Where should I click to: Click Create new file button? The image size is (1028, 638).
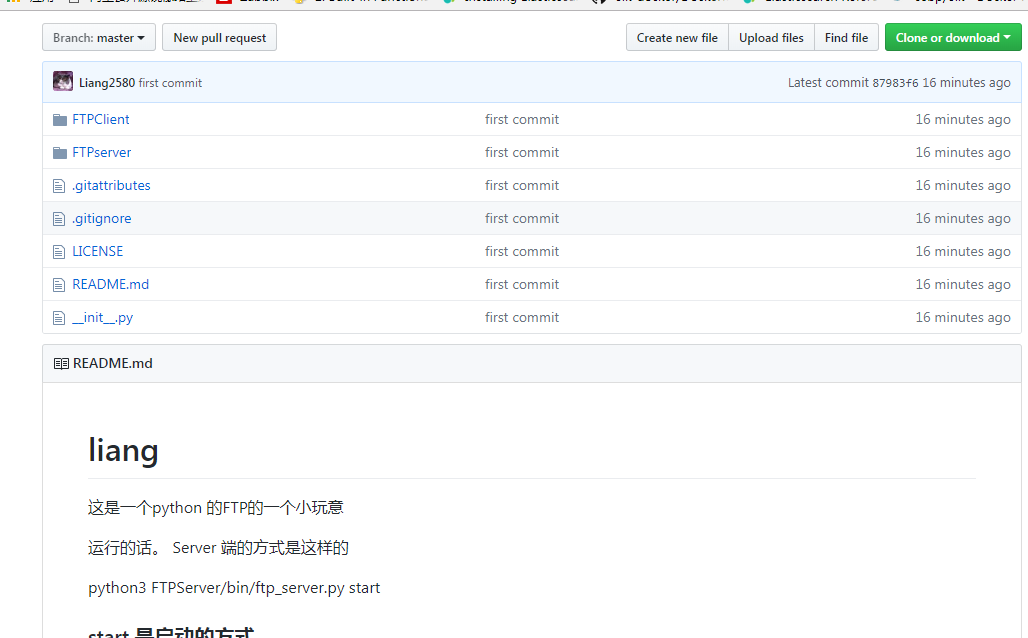tap(677, 37)
